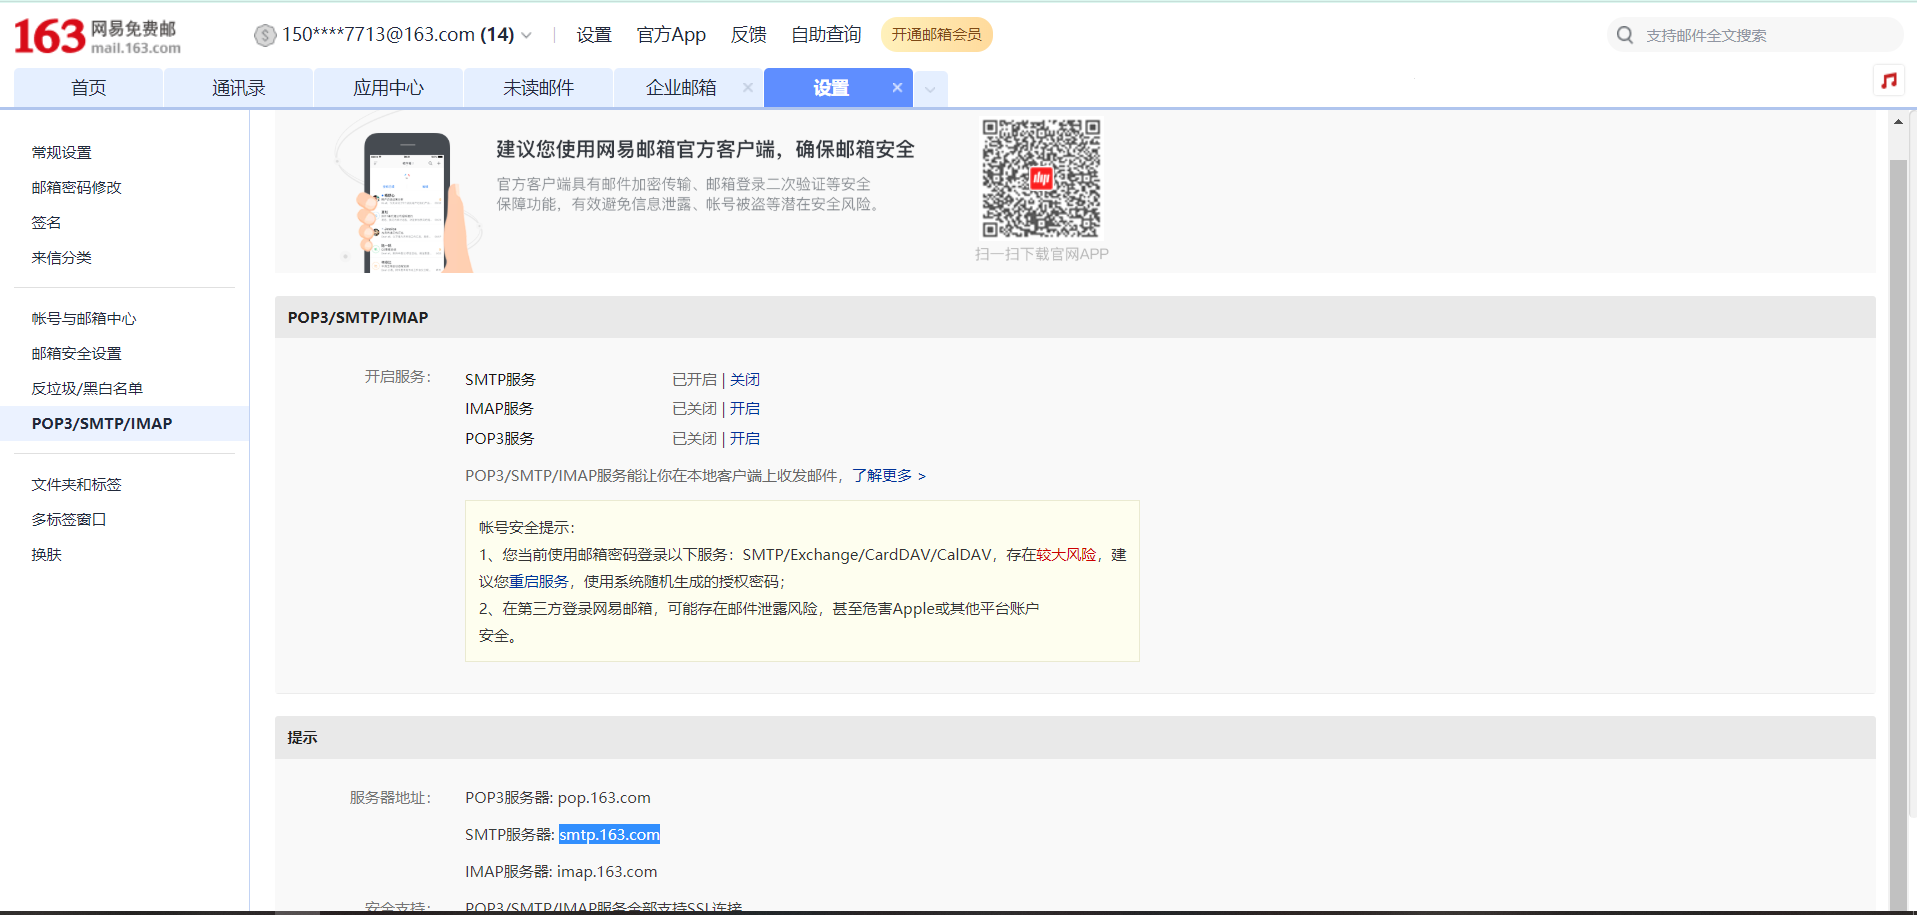Focus the full-text mail search field
Viewport: 1917px width, 915px height.
coord(1766,35)
